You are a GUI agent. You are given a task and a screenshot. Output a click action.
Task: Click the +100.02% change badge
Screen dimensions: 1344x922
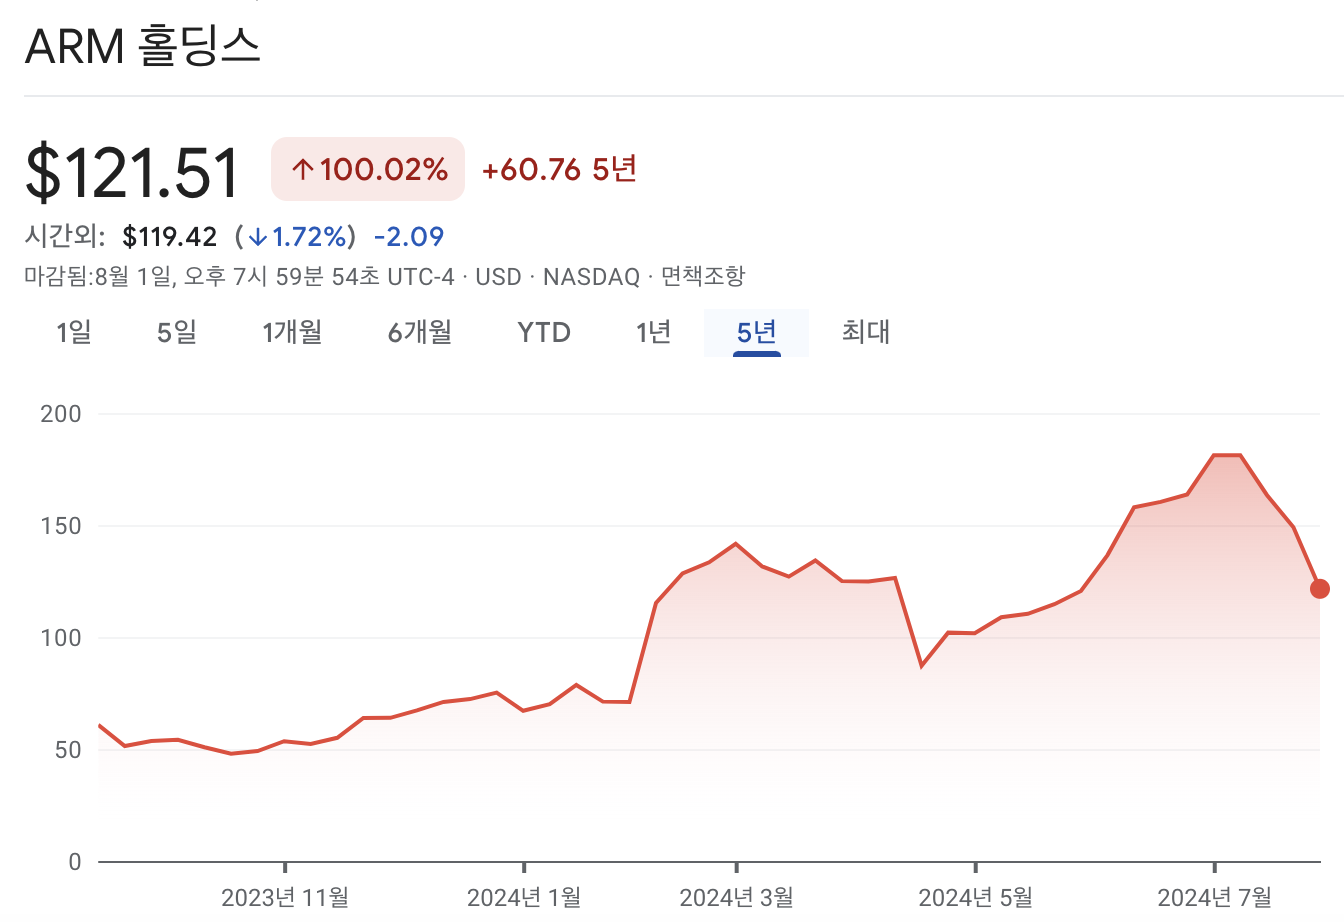[367, 170]
